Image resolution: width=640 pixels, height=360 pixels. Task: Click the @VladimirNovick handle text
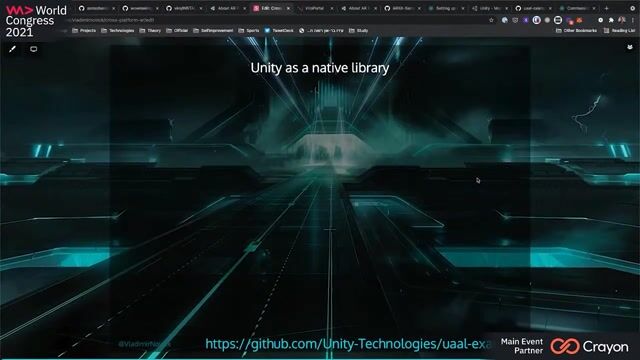coord(144,344)
